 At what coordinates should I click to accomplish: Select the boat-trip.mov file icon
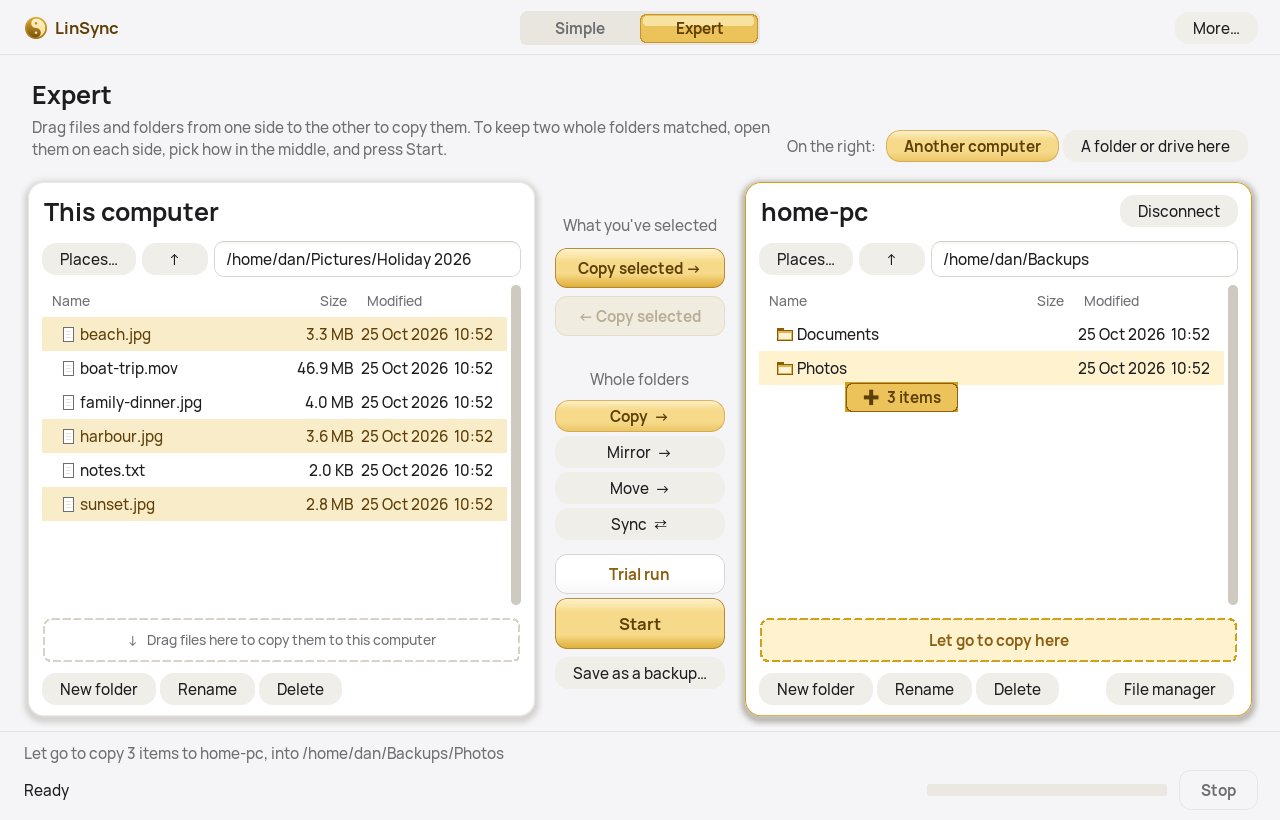coord(69,368)
